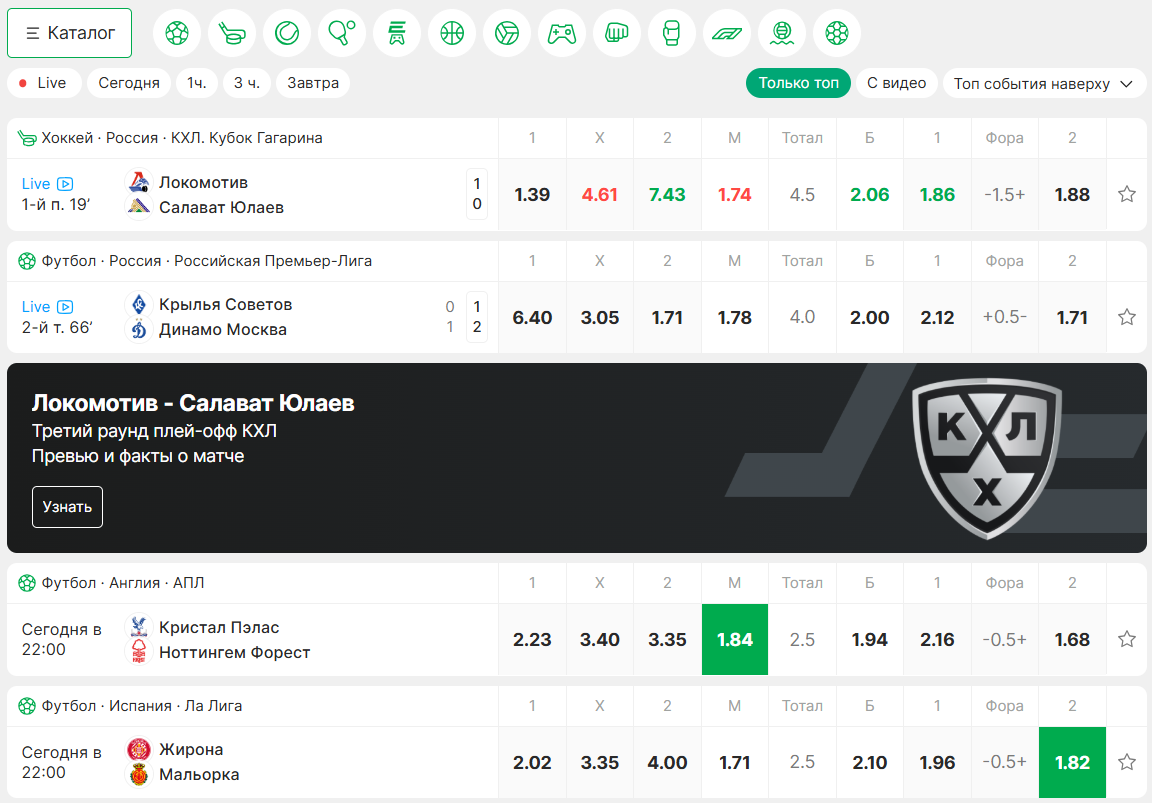Open the football sport filter icon
Image resolution: width=1152 pixels, height=803 pixels.
177,33
